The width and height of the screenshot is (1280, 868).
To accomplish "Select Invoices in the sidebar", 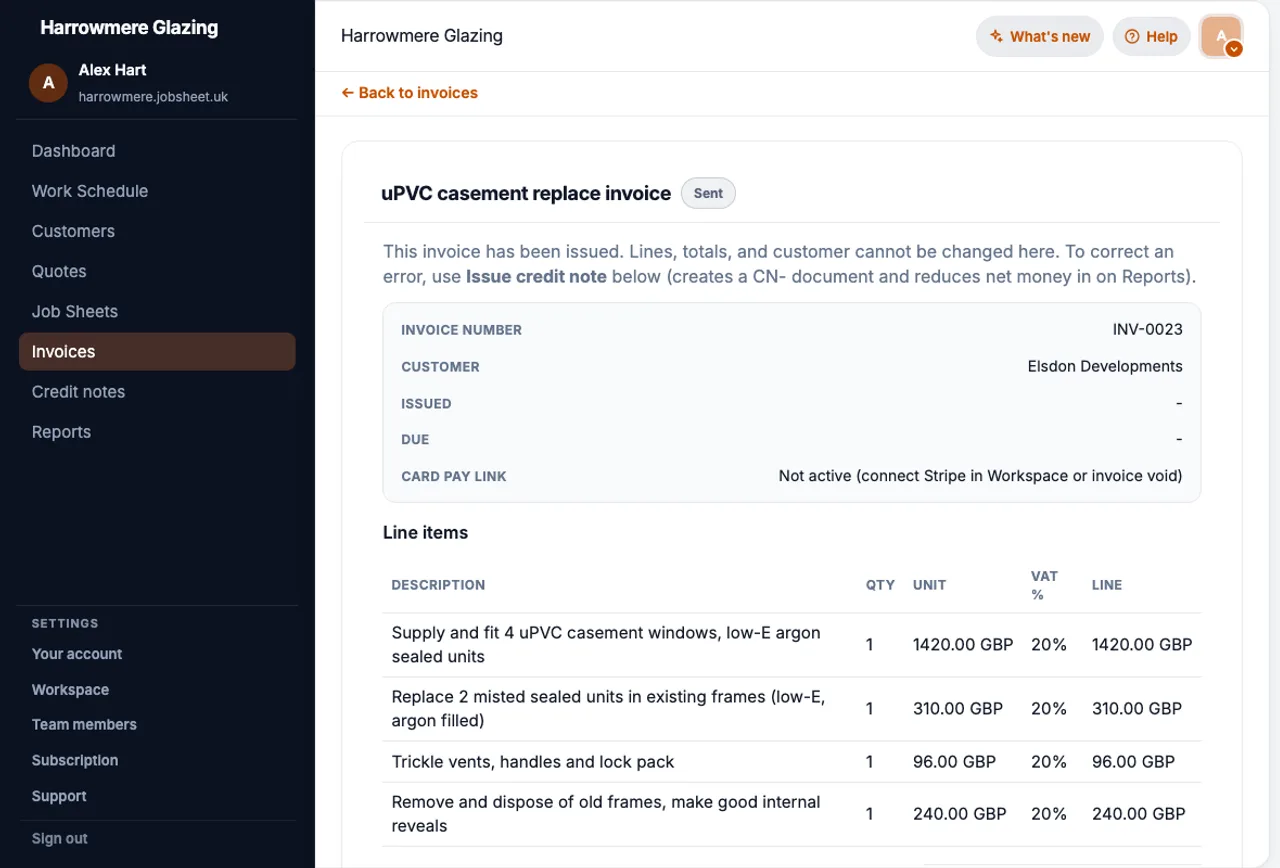I will 157,352.
